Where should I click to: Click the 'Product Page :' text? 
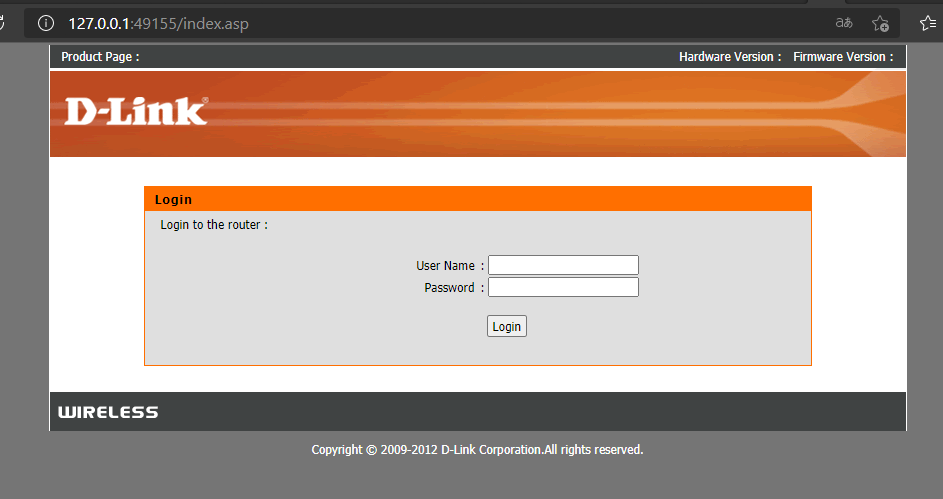(x=100, y=57)
